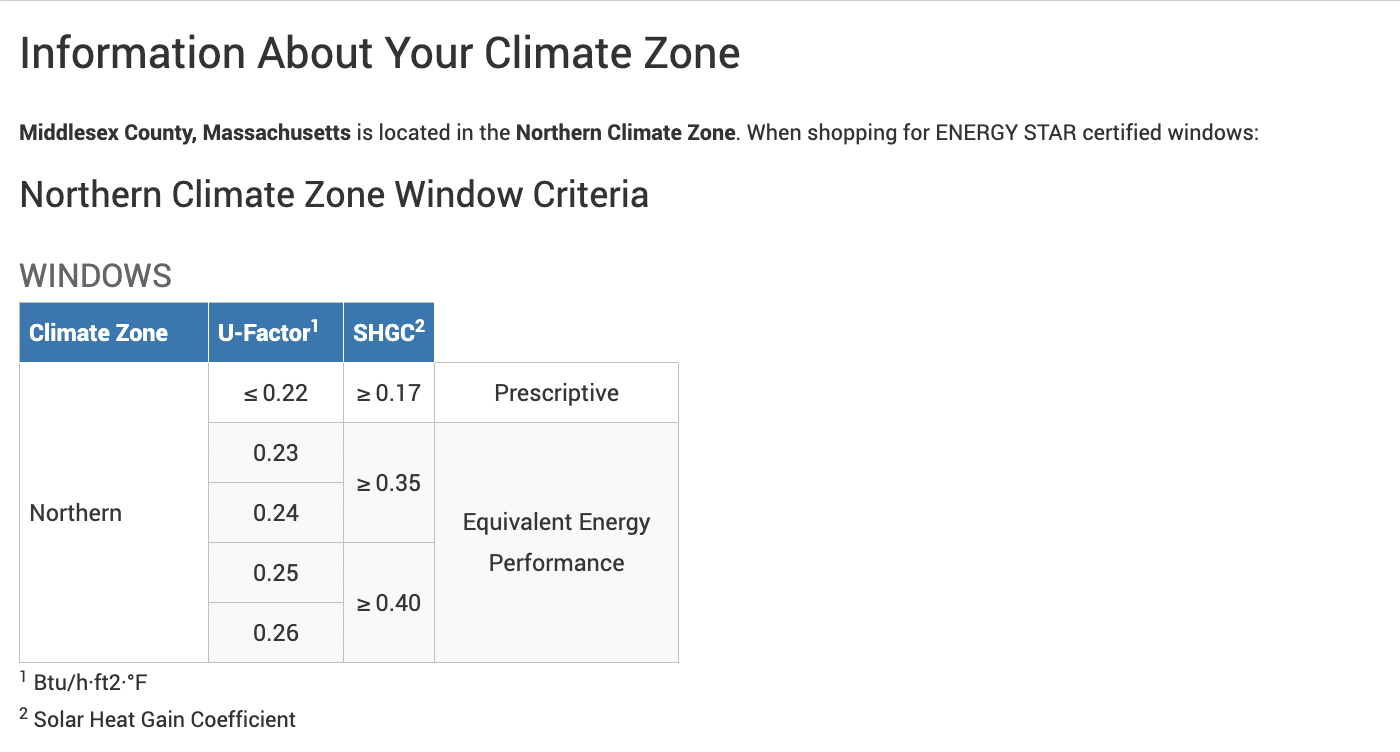1400x752 pixels.
Task: Click the ≥ 0.17 SHGC cell
Action: click(x=389, y=393)
